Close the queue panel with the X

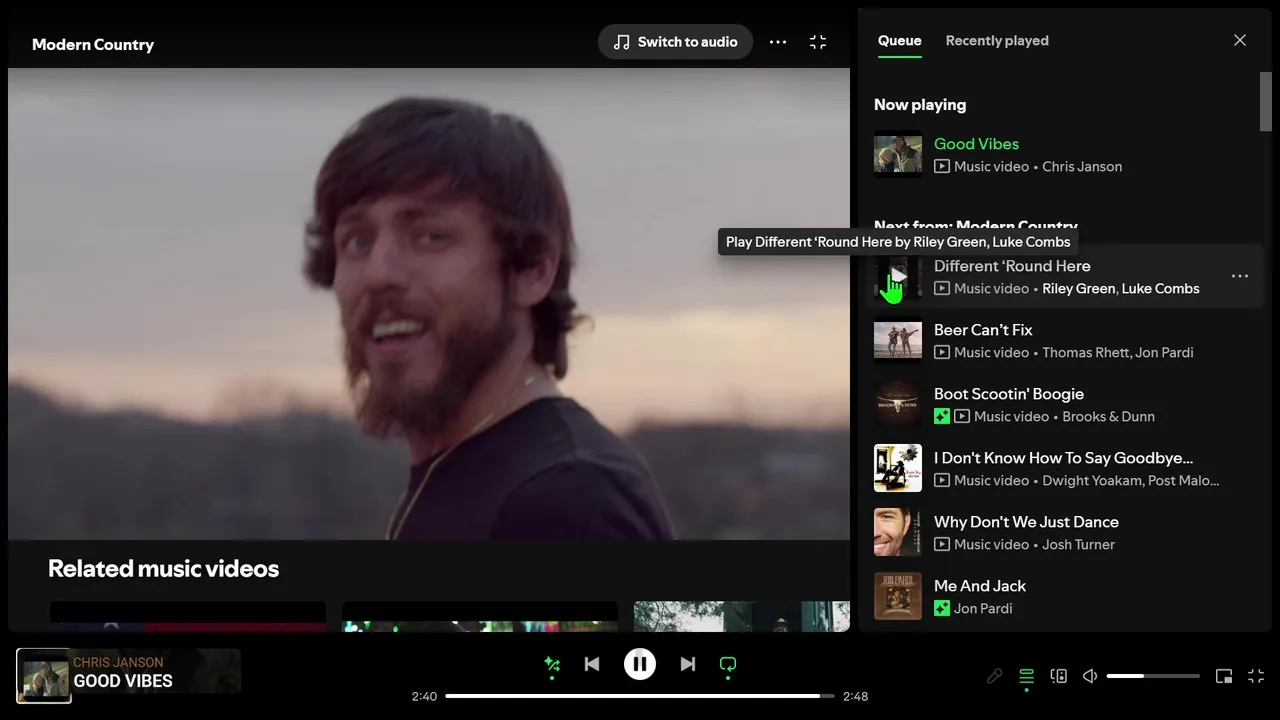click(x=1240, y=40)
